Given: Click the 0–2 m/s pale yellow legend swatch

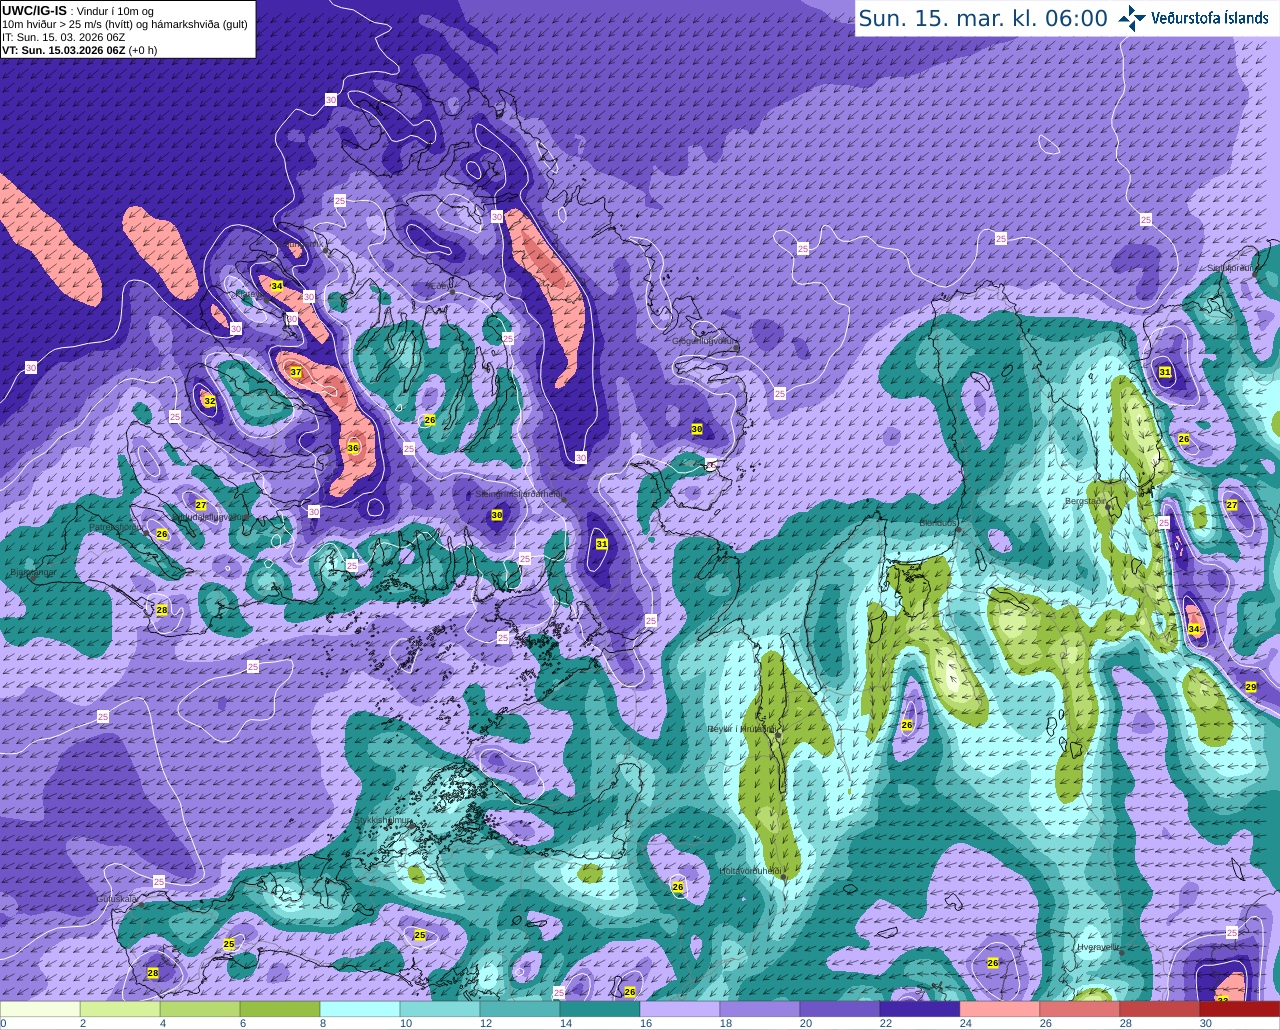Looking at the screenshot, I should coord(40,1009).
